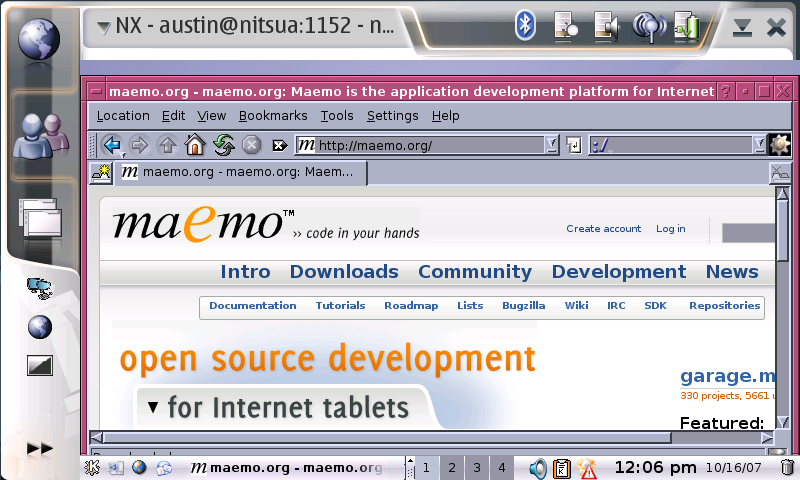
Task: Click the taskbar volume speaker icon
Action: pos(538,468)
